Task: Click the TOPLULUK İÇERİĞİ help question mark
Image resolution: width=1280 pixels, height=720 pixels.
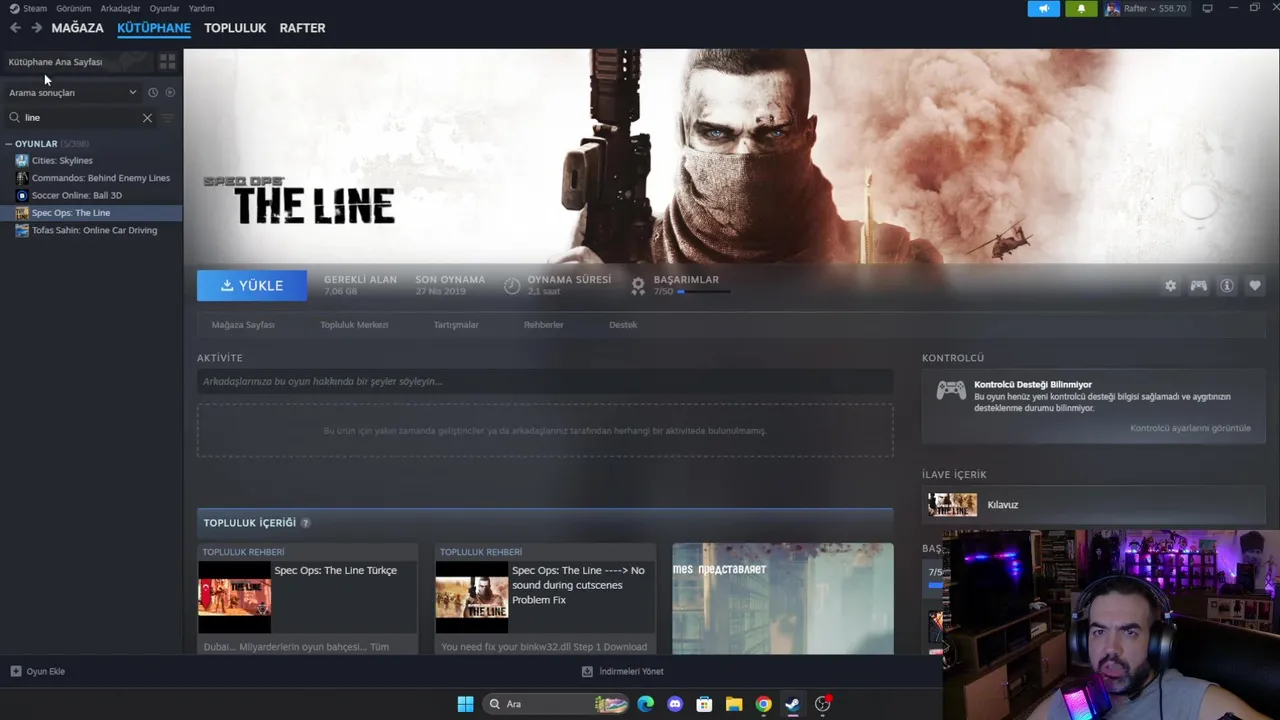Action: [306, 523]
